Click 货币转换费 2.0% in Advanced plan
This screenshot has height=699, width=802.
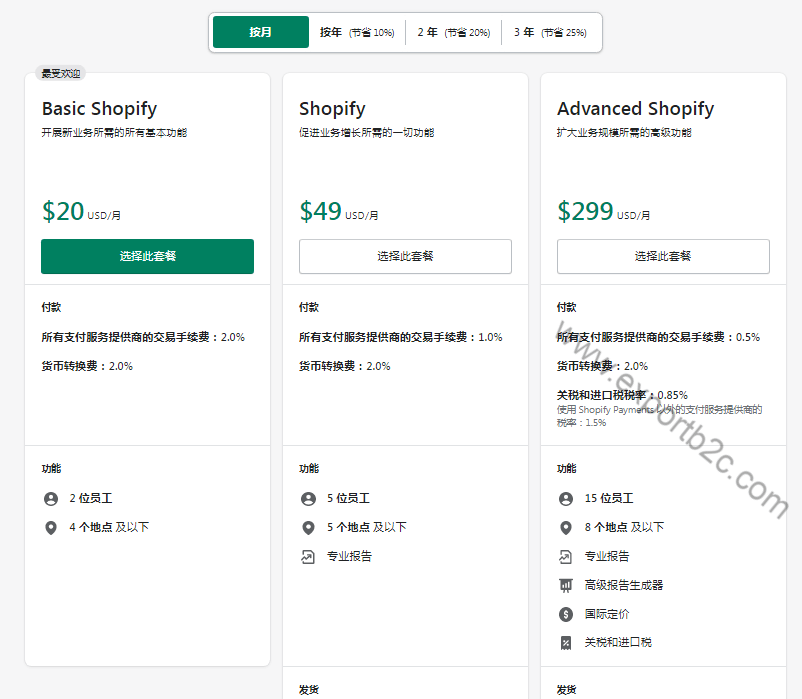tap(602, 366)
